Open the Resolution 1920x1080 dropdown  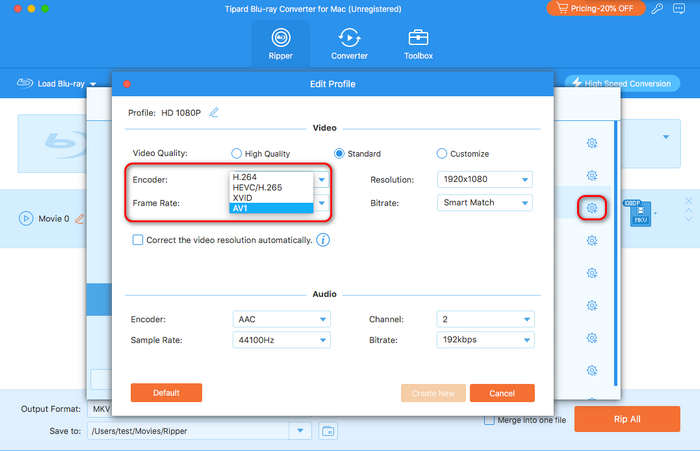(485, 180)
